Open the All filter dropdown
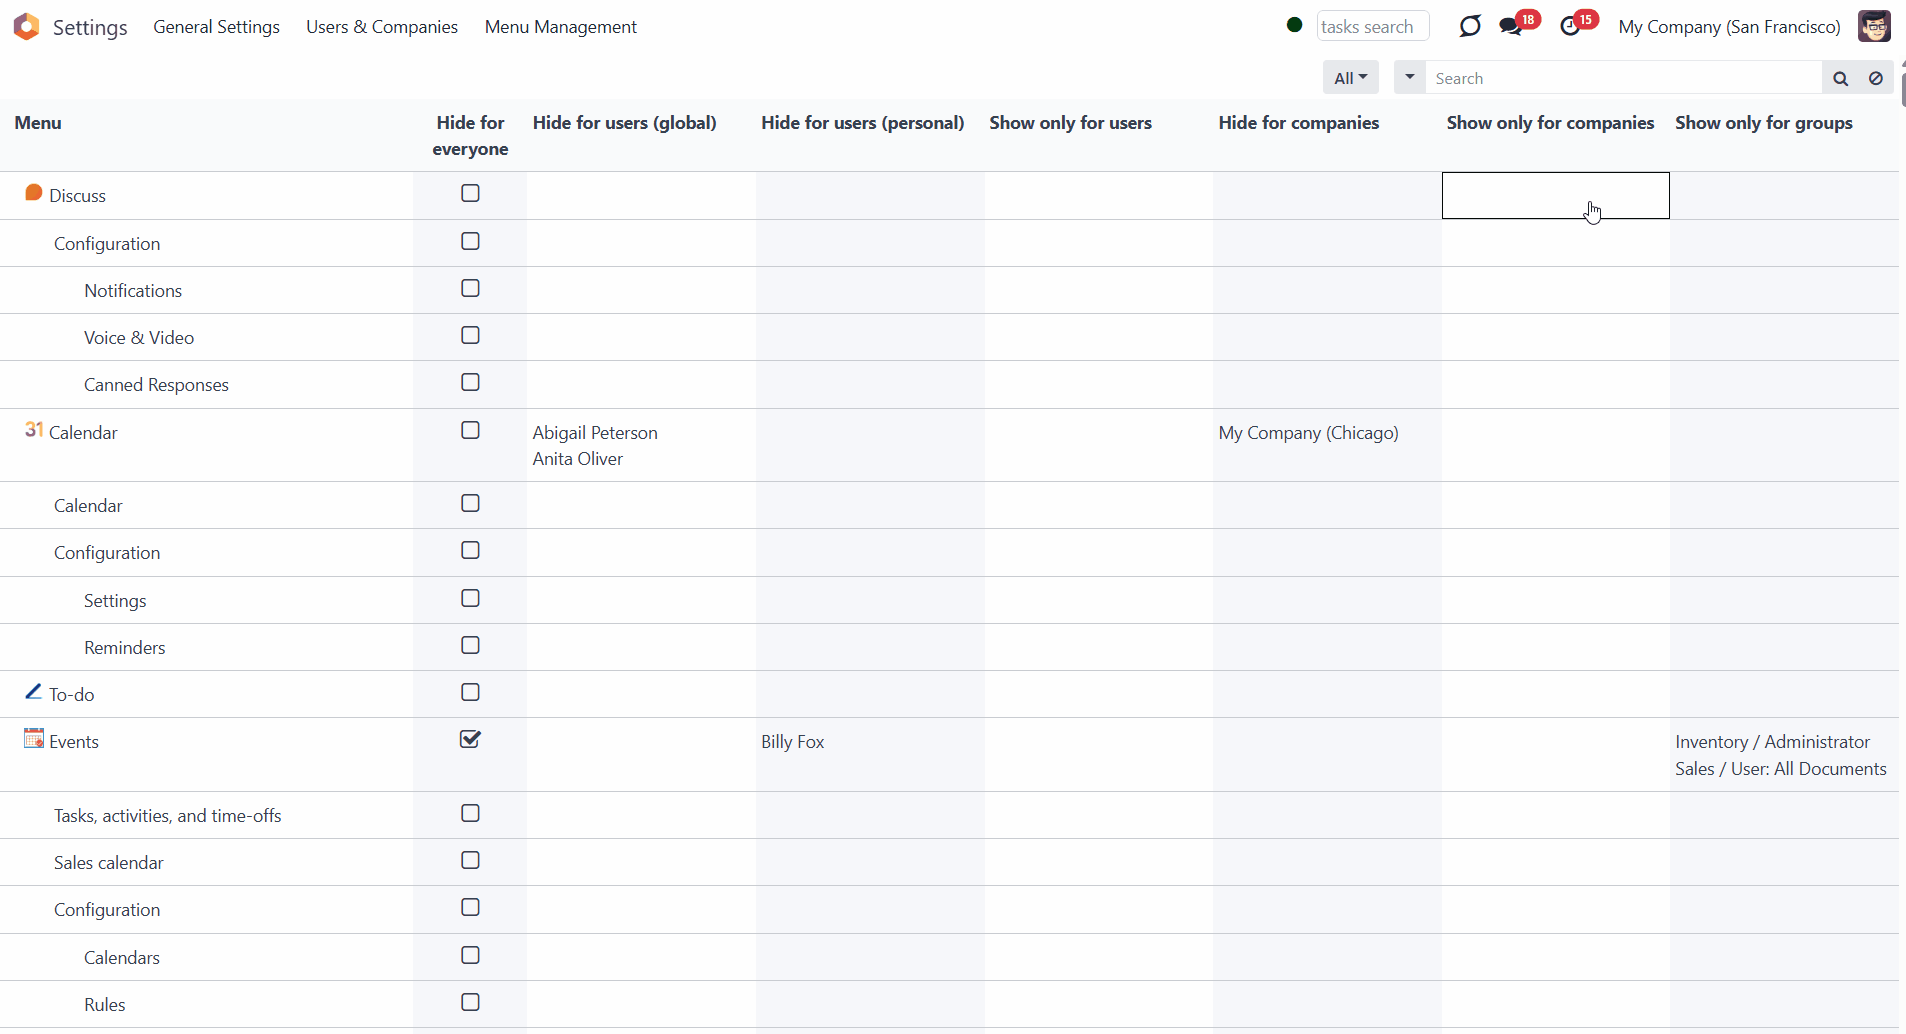The width and height of the screenshot is (1906, 1034). point(1350,78)
